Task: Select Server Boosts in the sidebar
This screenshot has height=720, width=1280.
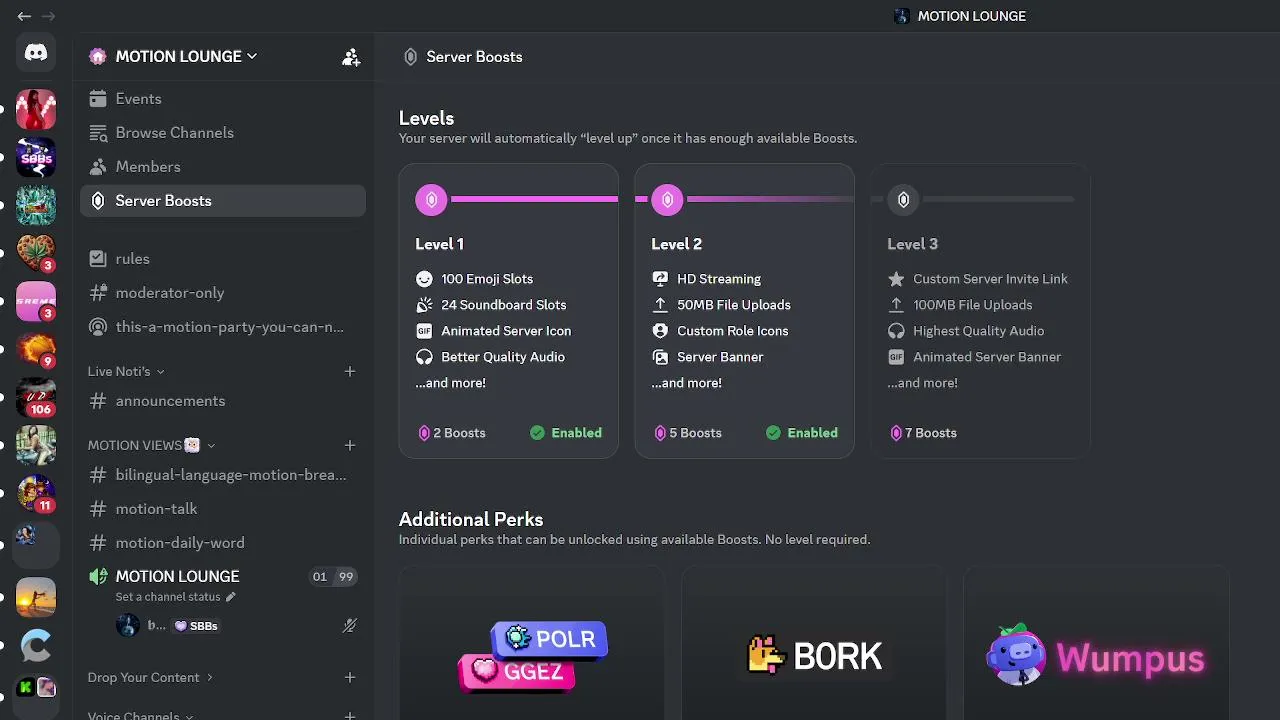Action: 223,201
